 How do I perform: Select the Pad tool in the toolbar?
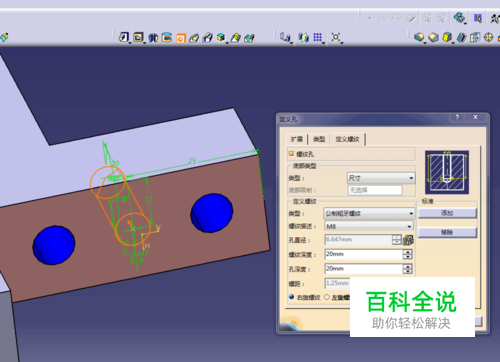coord(124,37)
